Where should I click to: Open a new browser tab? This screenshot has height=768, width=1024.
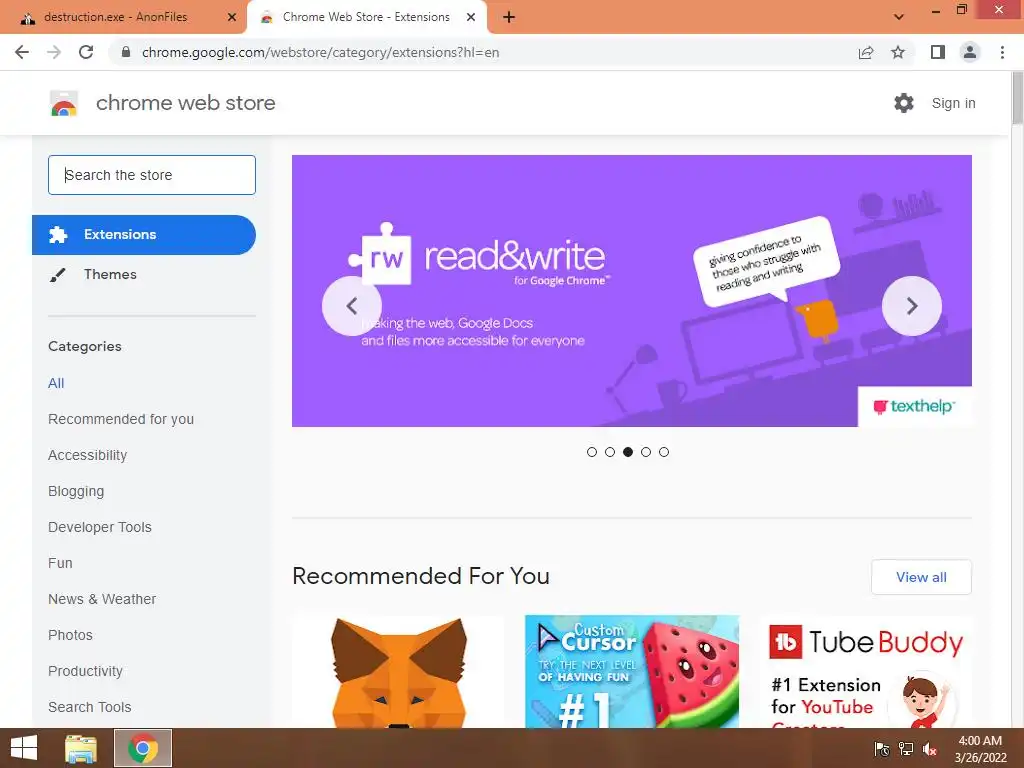(x=509, y=17)
